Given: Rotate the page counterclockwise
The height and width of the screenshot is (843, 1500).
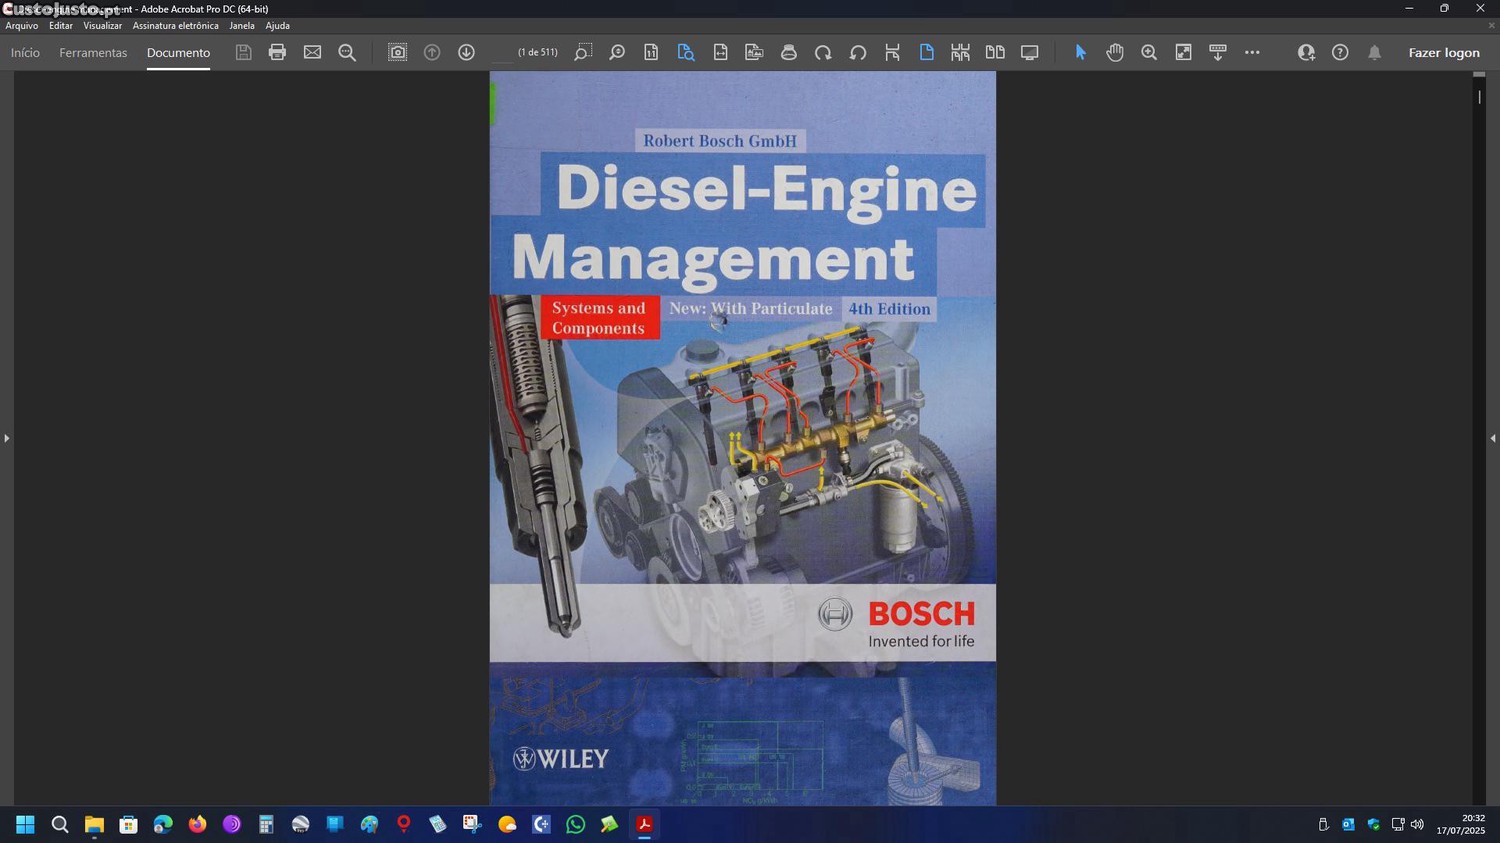Looking at the screenshot, I should pyautogui.click(x=858, y=52).
